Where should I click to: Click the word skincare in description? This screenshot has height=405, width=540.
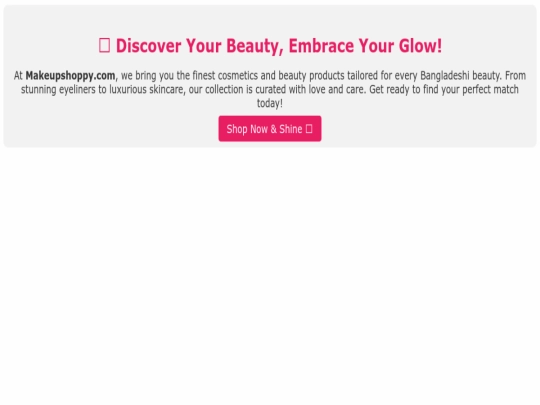pyautogui.click(x=166, y=90)
